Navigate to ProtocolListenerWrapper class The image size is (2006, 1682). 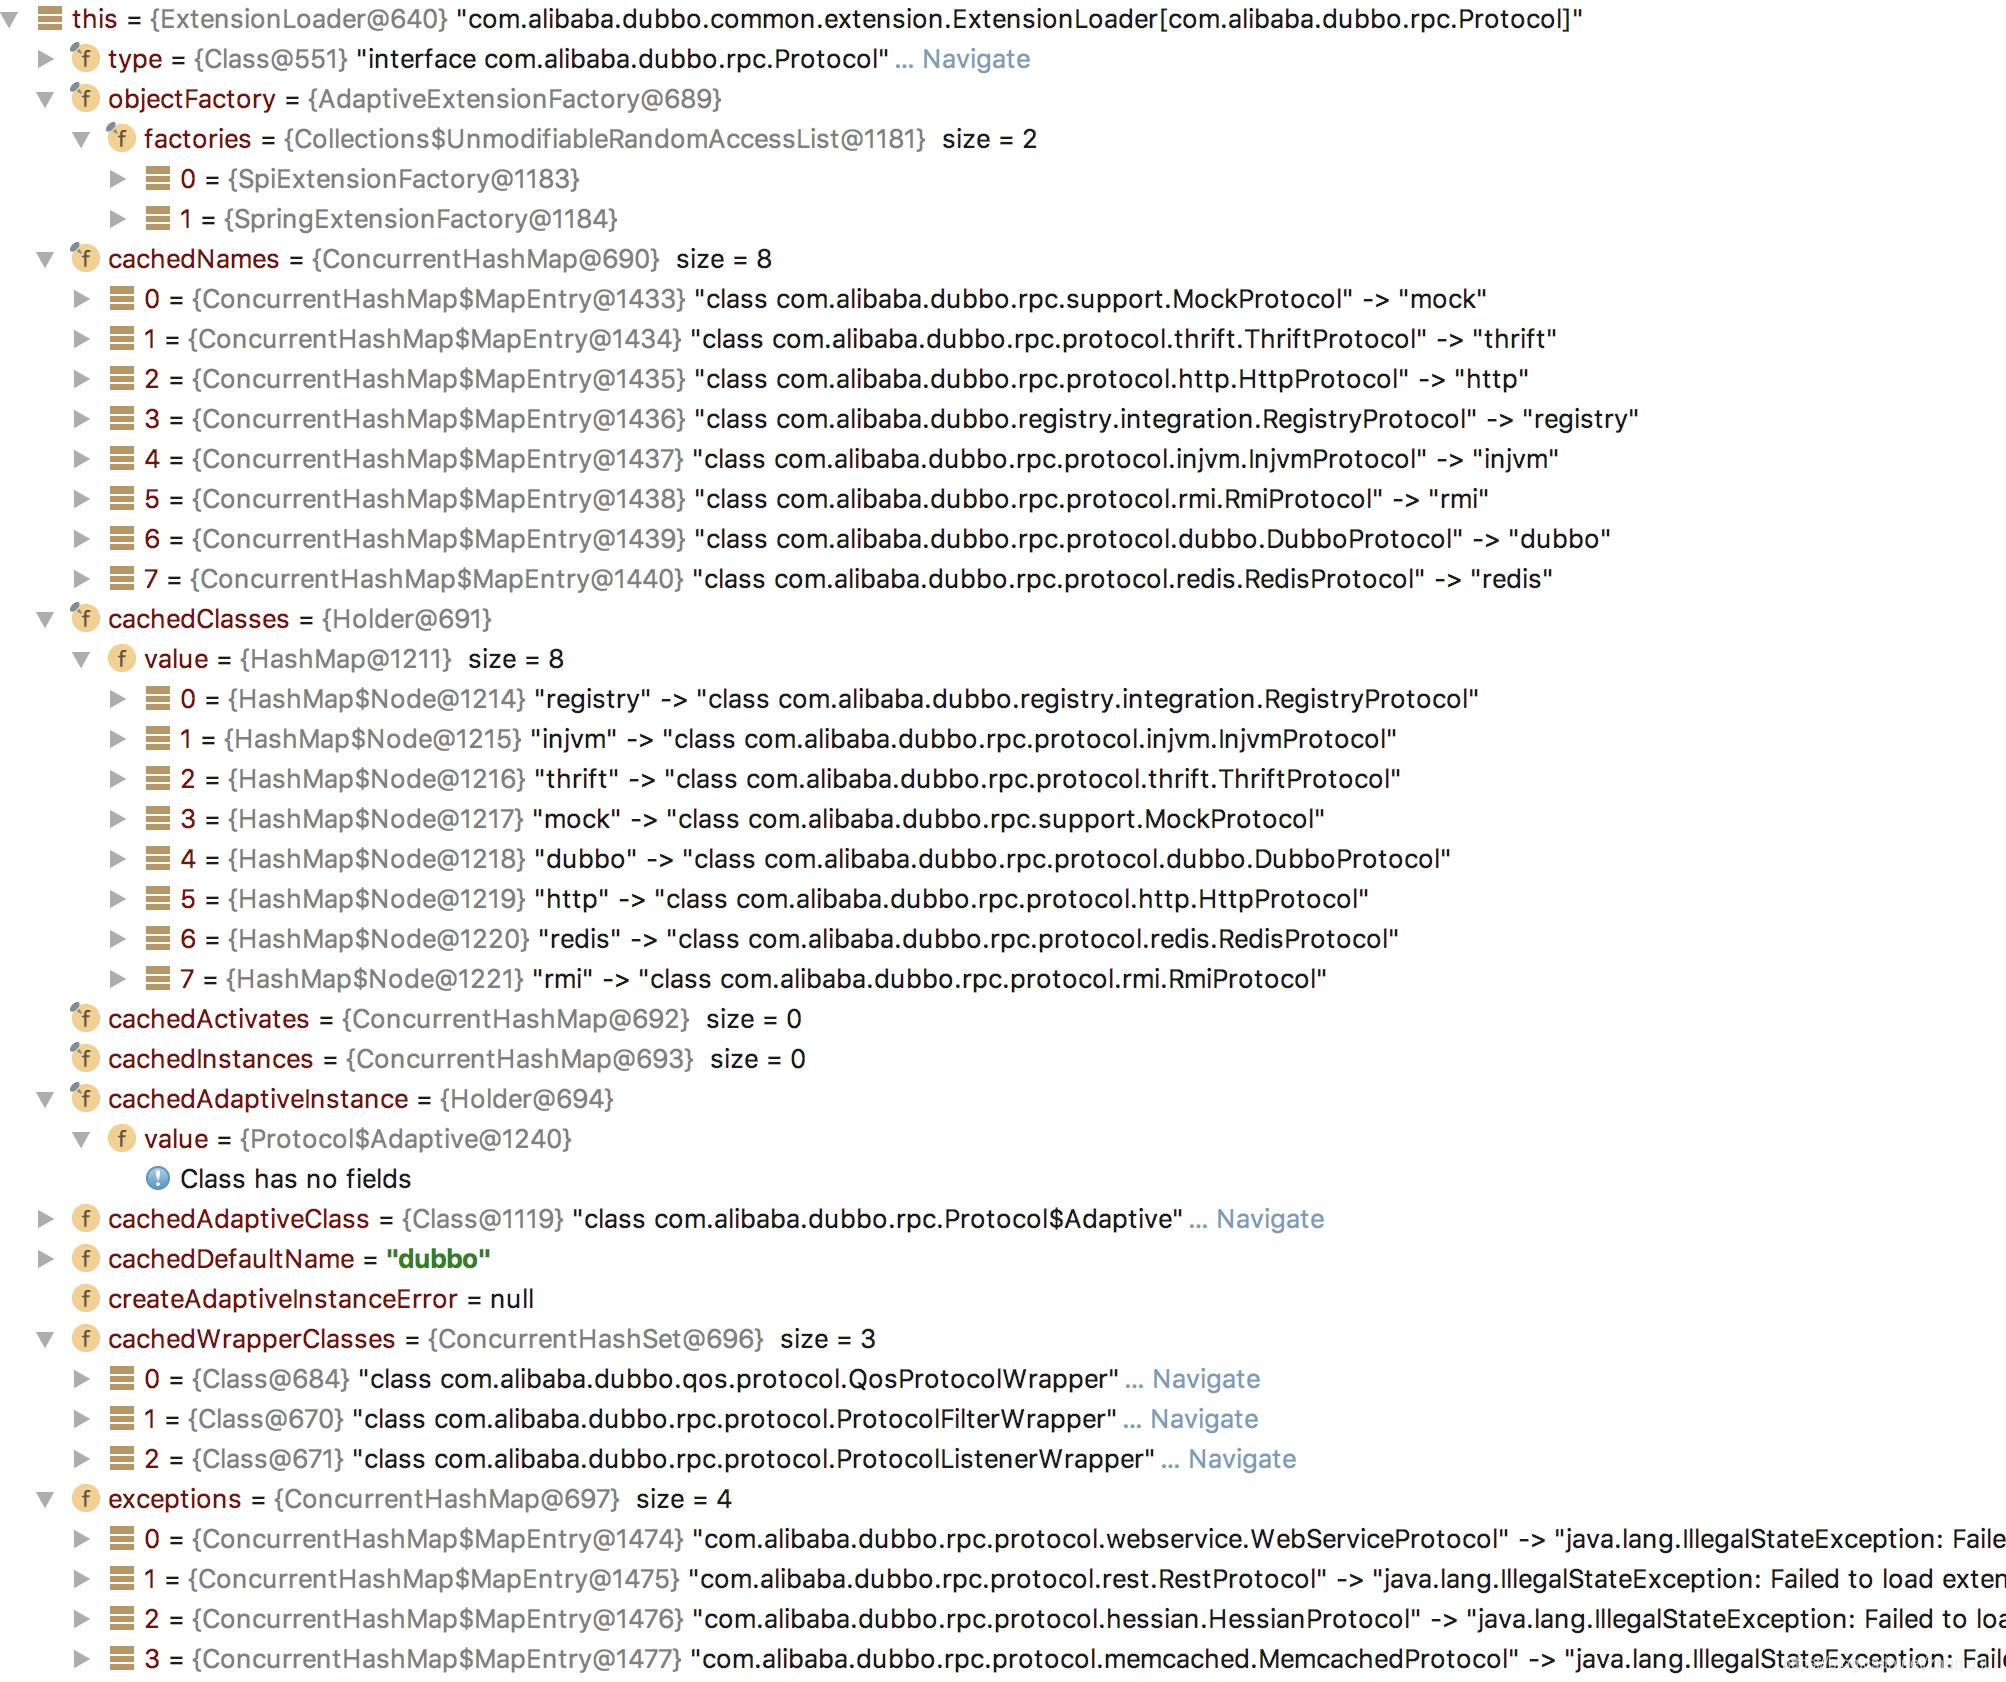[1242, 1459]
